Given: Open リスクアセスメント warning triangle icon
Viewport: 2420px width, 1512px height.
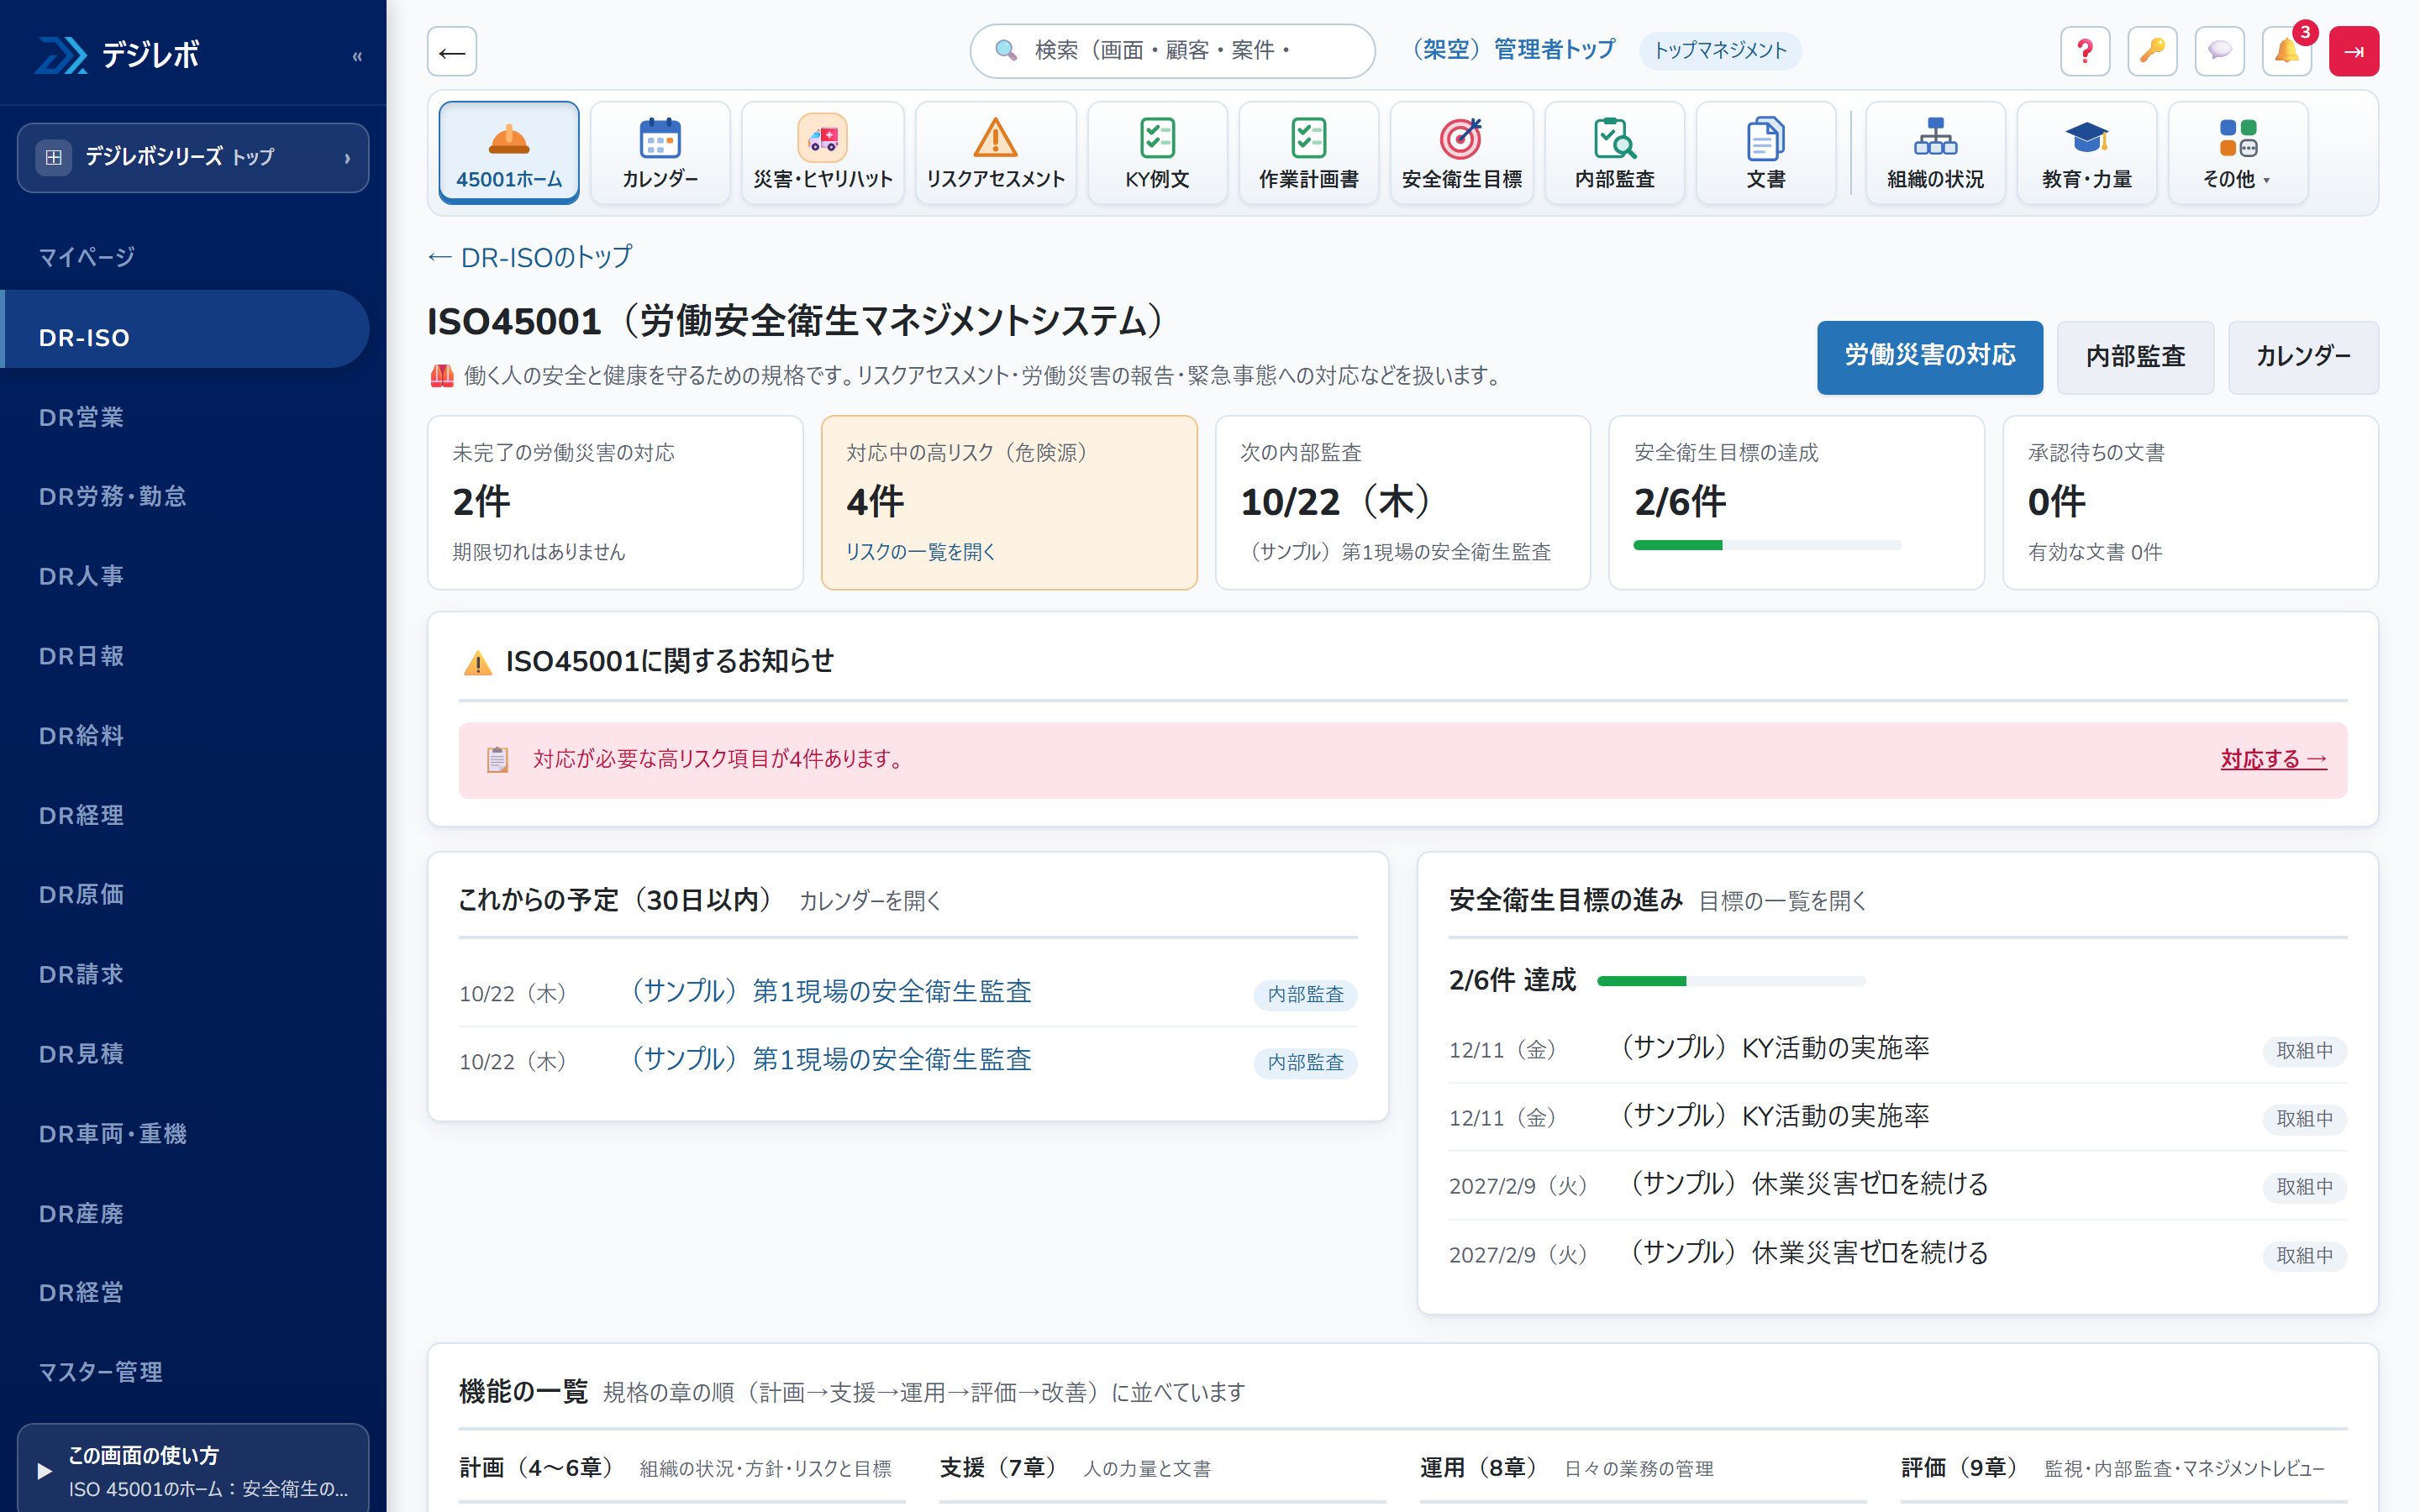Looking at the screenshot, I should (x=995, y=152).
